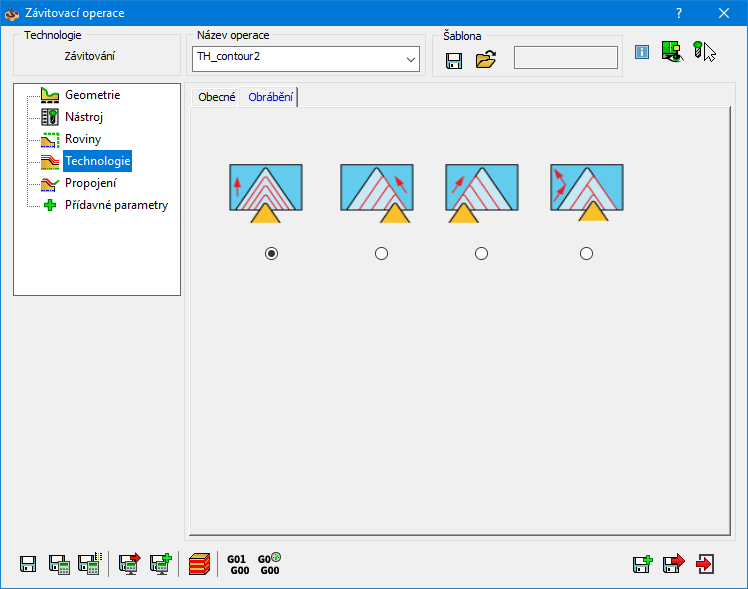Image resolution: width=748 pixels, height=589 pixels.
Task: Click the save template icon under Šablona
Action: pos(454,60)
